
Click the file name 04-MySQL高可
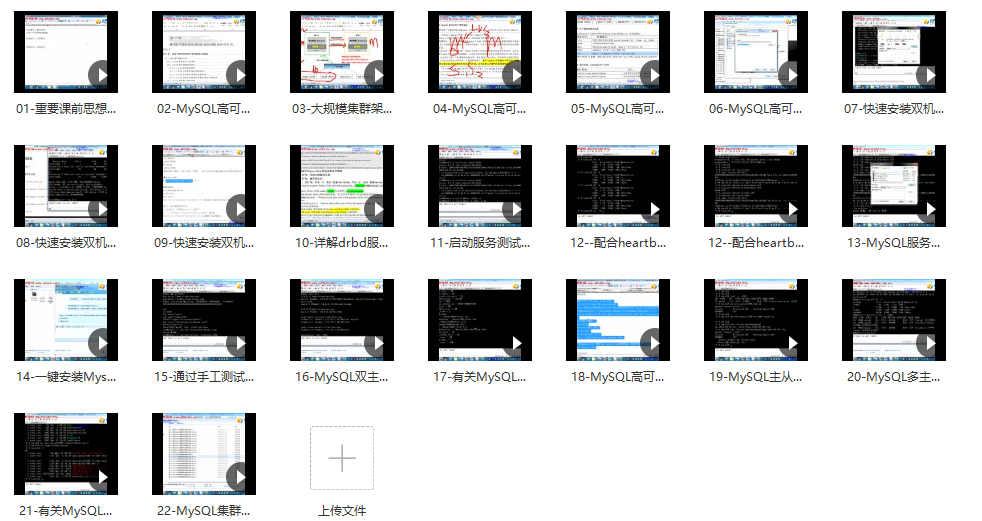click(479, 109)
